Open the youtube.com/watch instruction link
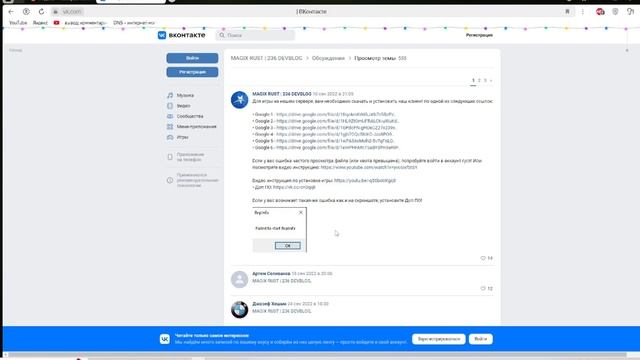The height and width of the screenshot is (360, 640). 369,167
